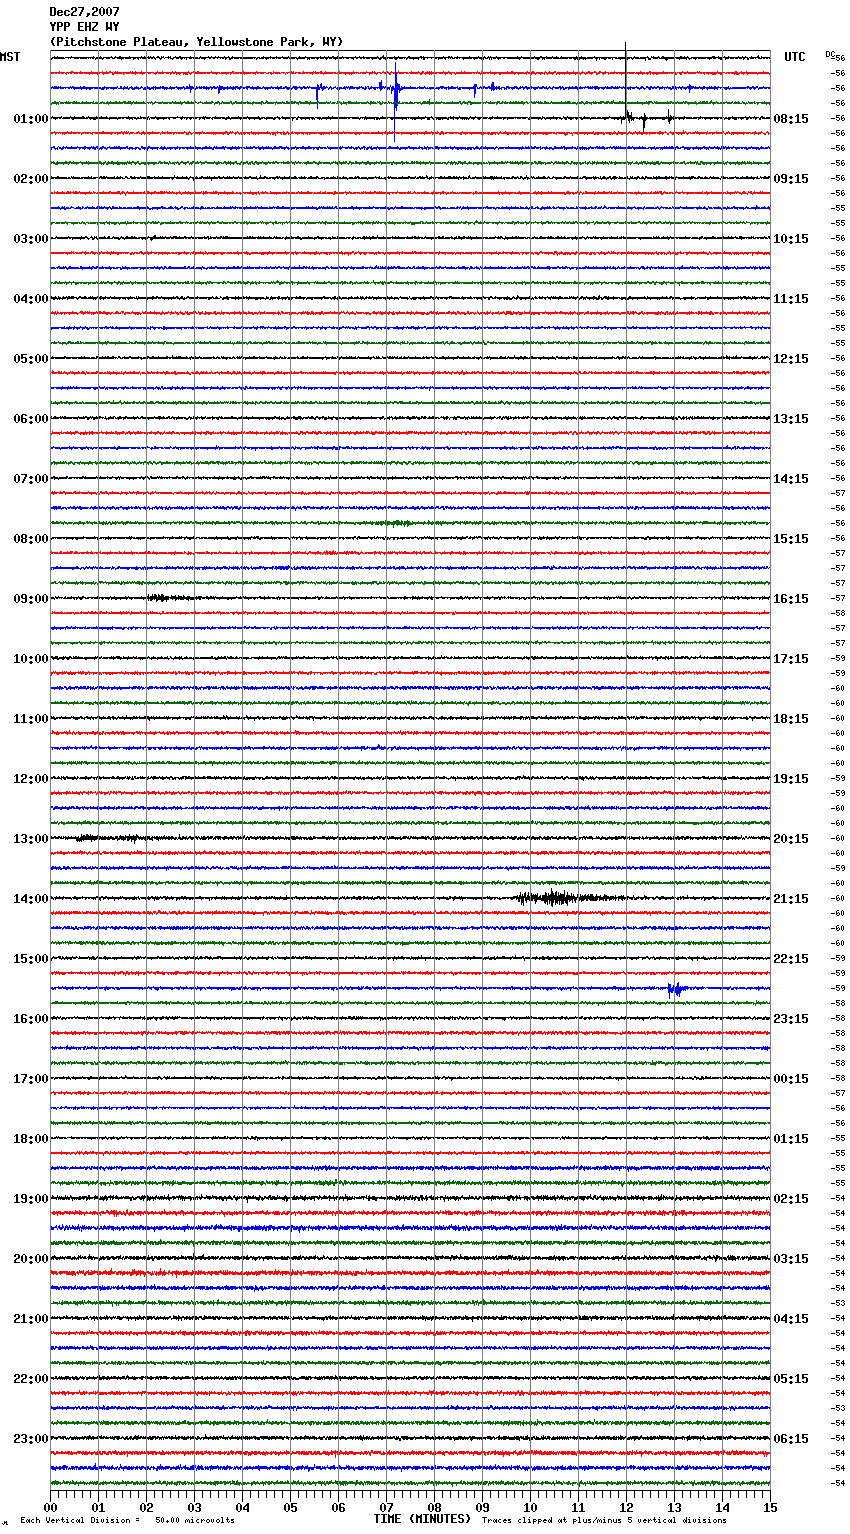Click the tall black spike at minute 12
The width and height of the screenshot is (850, 1534).
[626, 82]
